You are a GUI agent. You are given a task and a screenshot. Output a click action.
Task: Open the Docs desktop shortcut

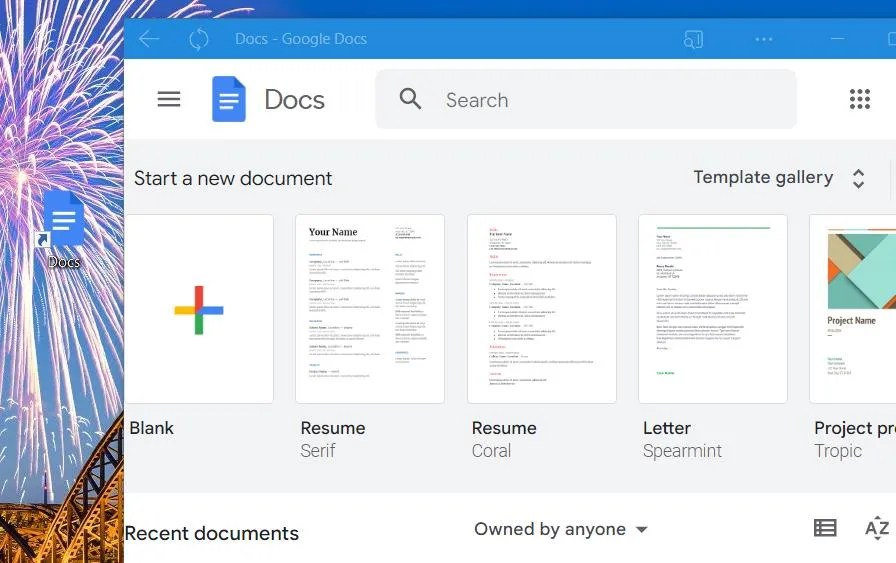(x=64, y=229)
